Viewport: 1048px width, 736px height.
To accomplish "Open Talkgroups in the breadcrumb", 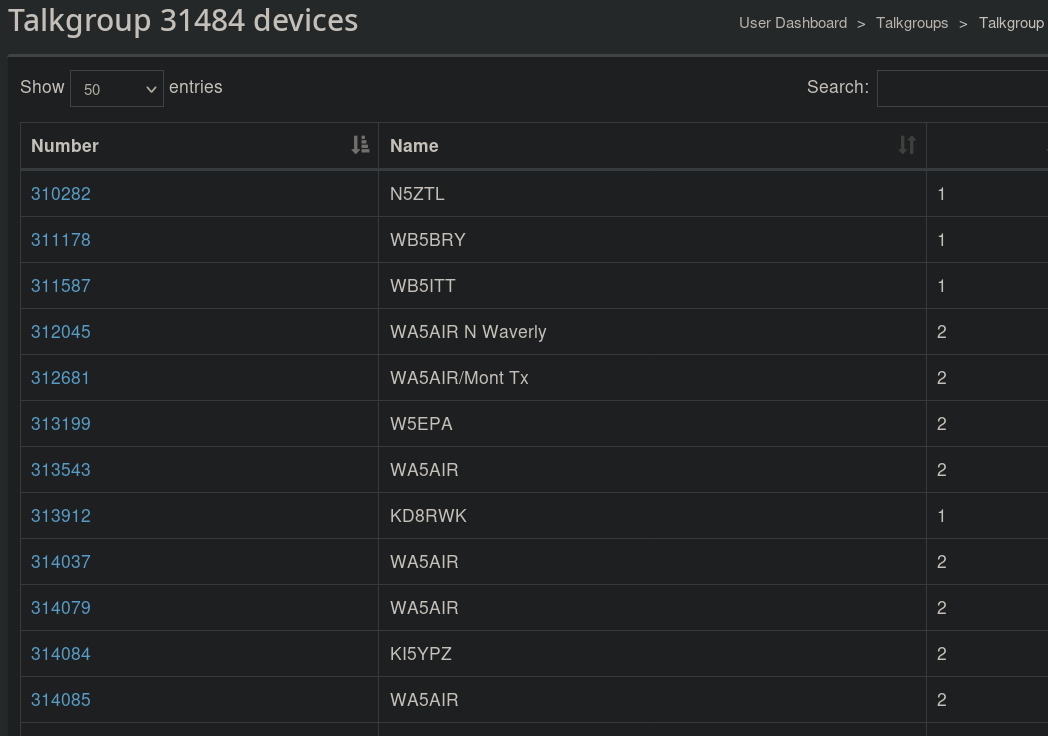I will [912, 23].
